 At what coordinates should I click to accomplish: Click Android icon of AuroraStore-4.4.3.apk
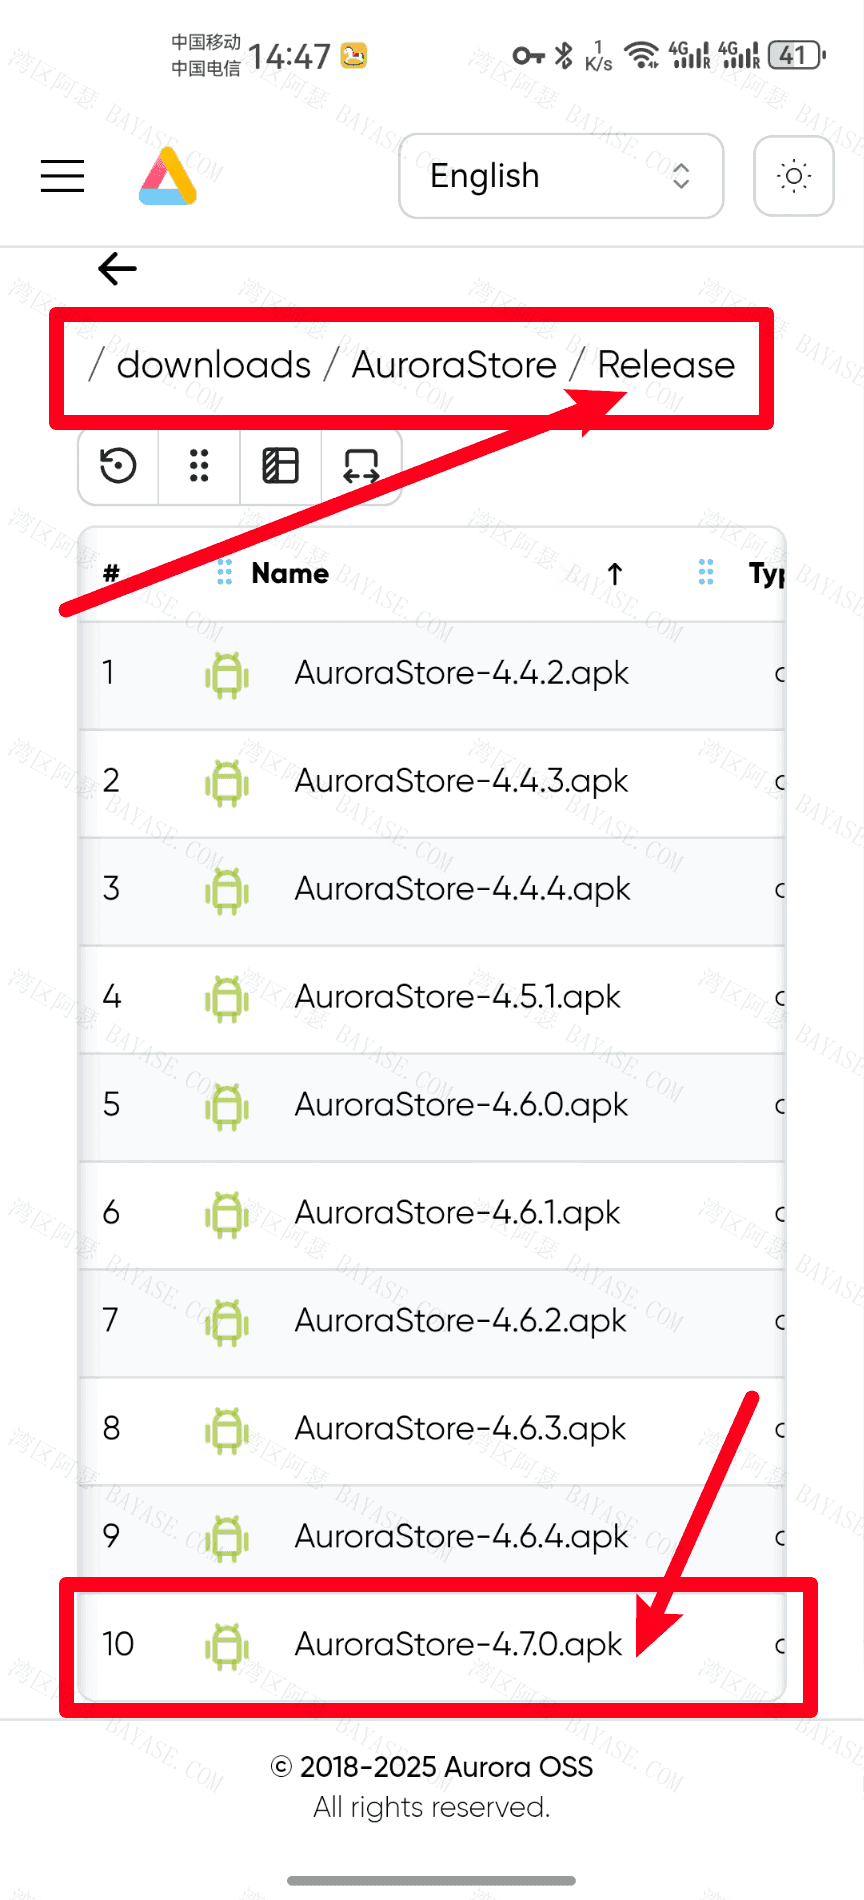click(227, 783)
